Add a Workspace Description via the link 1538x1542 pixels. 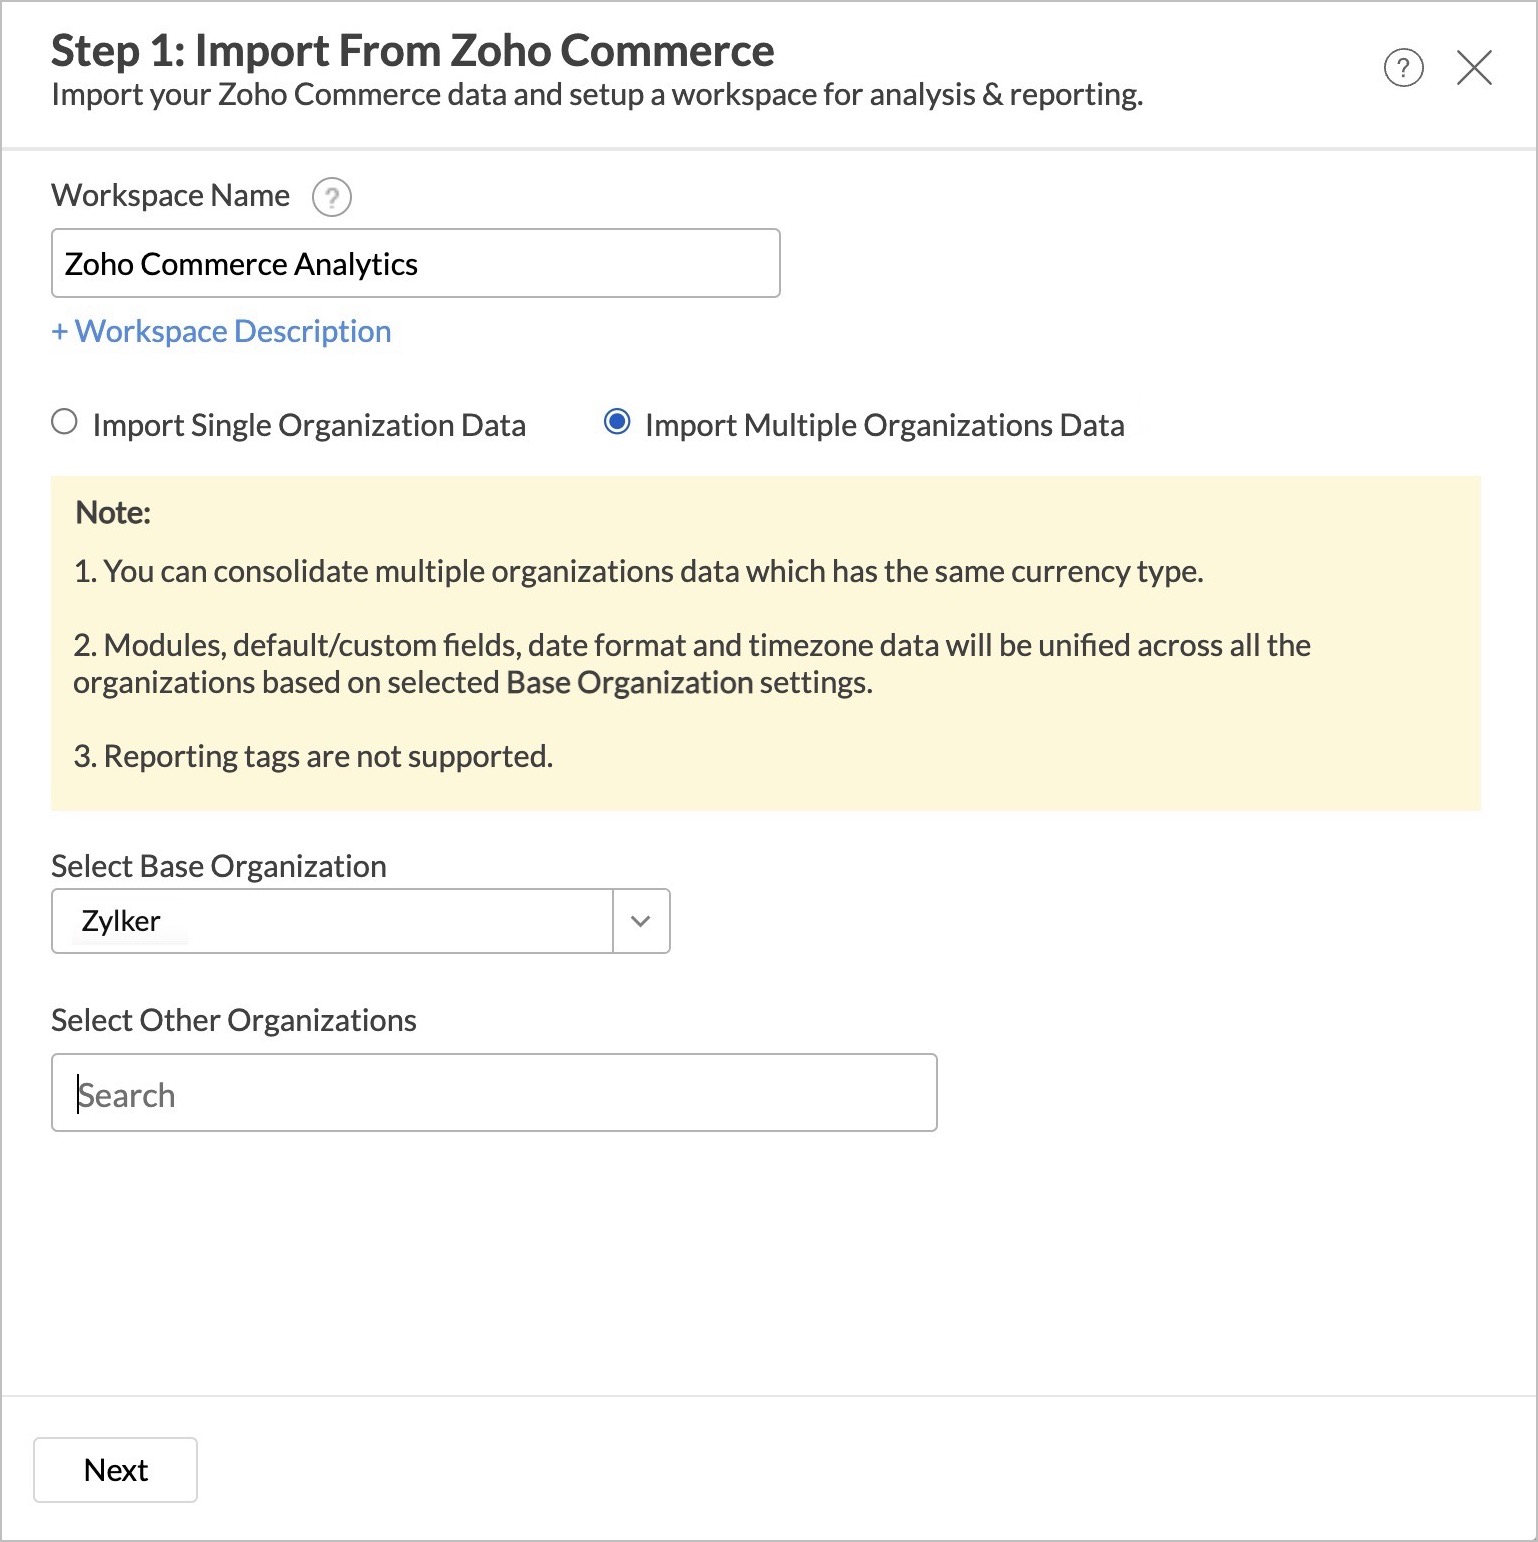click(x=221, y=332)
